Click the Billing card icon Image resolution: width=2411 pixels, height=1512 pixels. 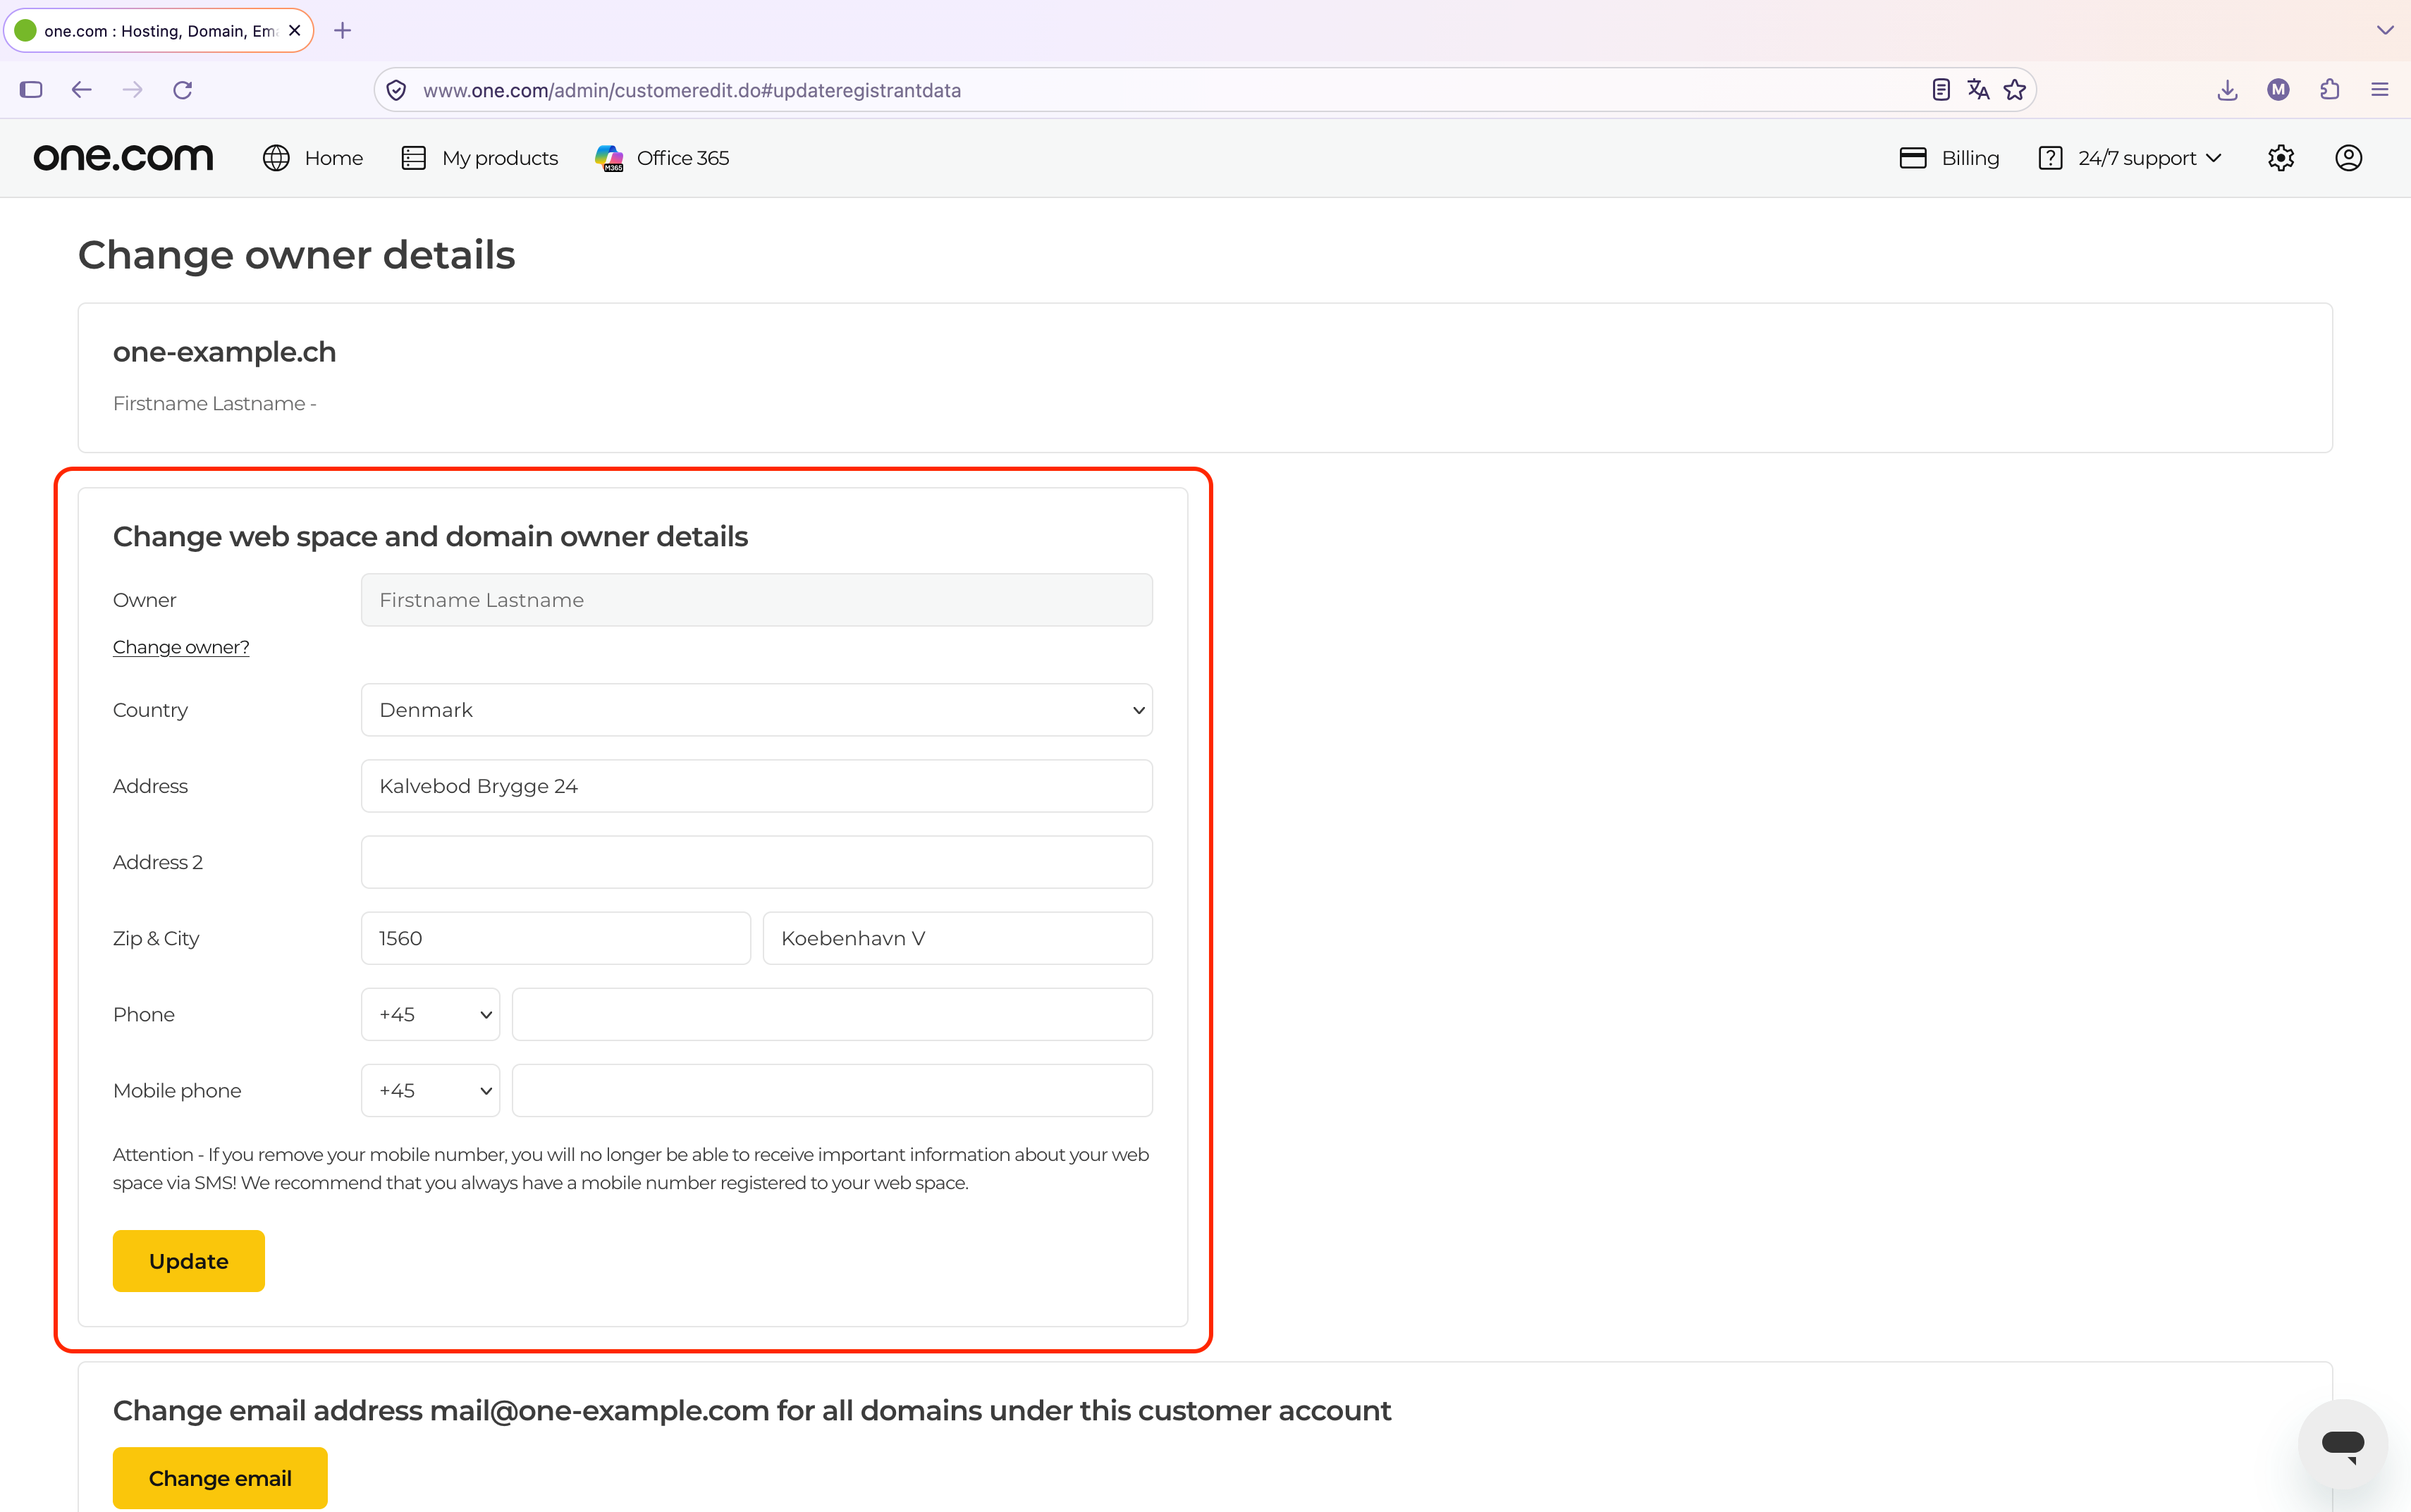pyautogui.click(x=1913, y=158)
